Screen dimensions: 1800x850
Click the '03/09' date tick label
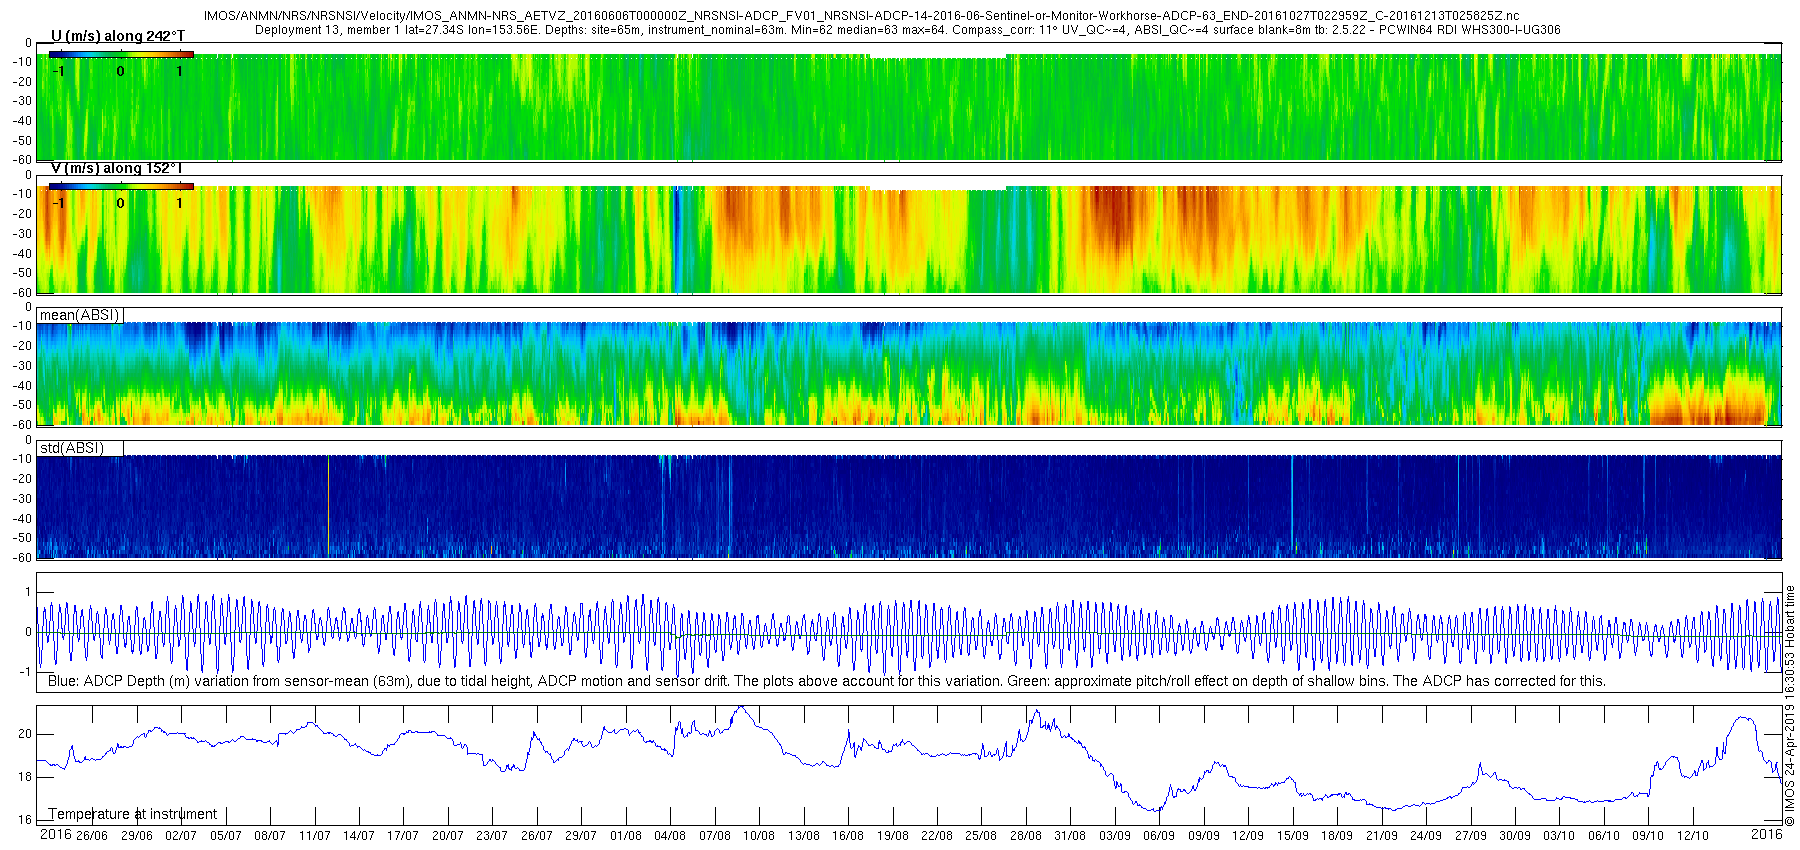pyautogui.click(x=1115, y=836)
